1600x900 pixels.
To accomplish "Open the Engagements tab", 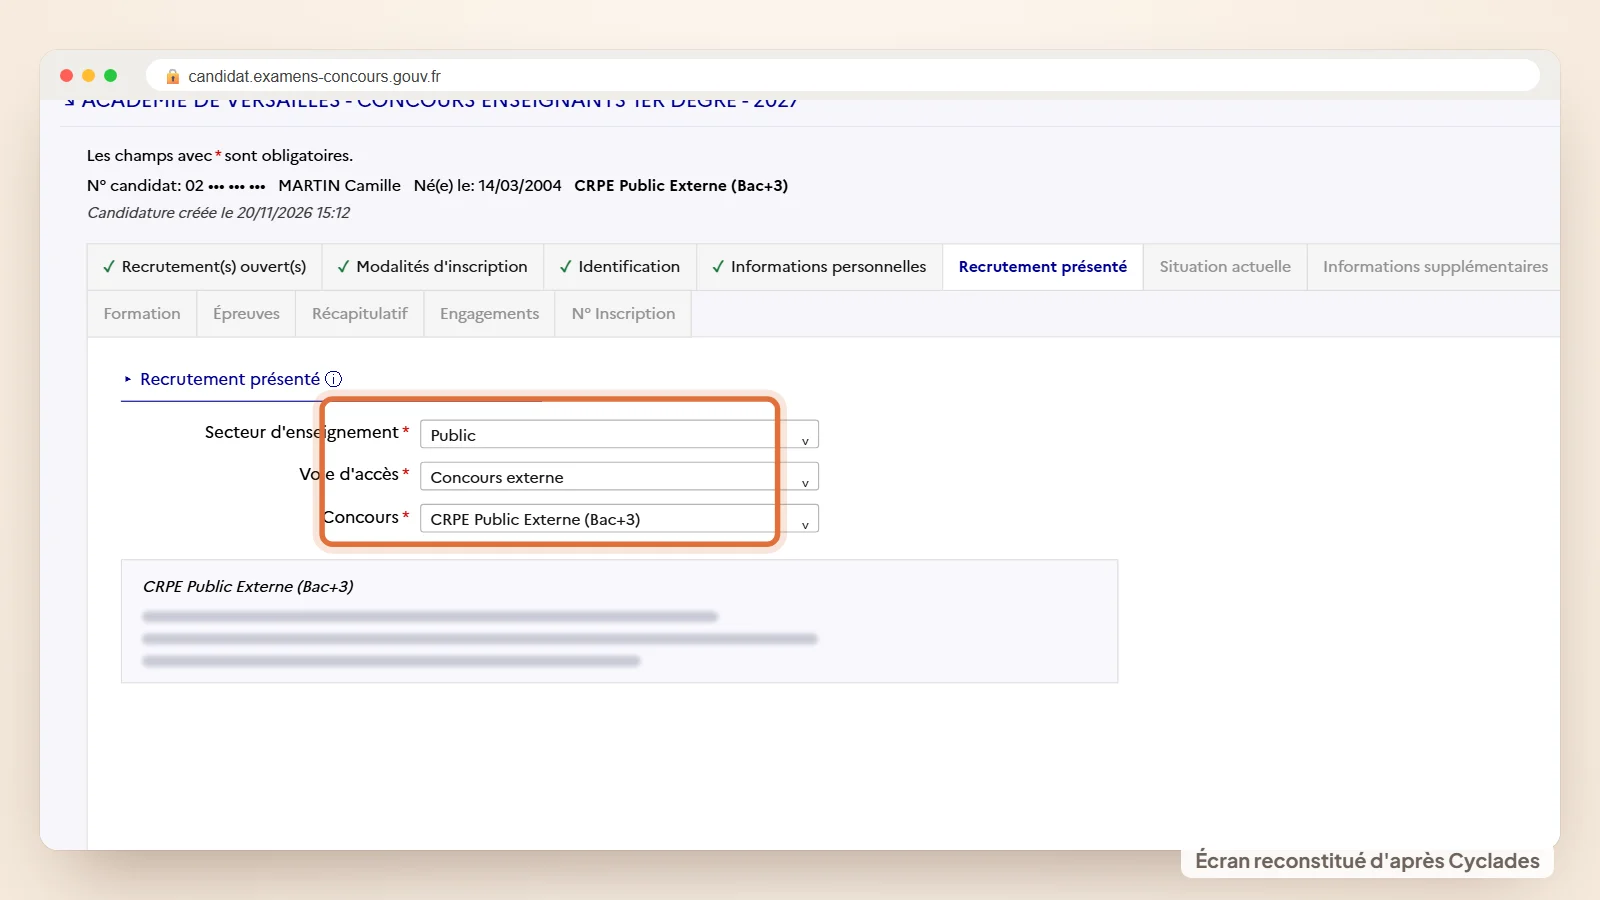I will [490, 314].
